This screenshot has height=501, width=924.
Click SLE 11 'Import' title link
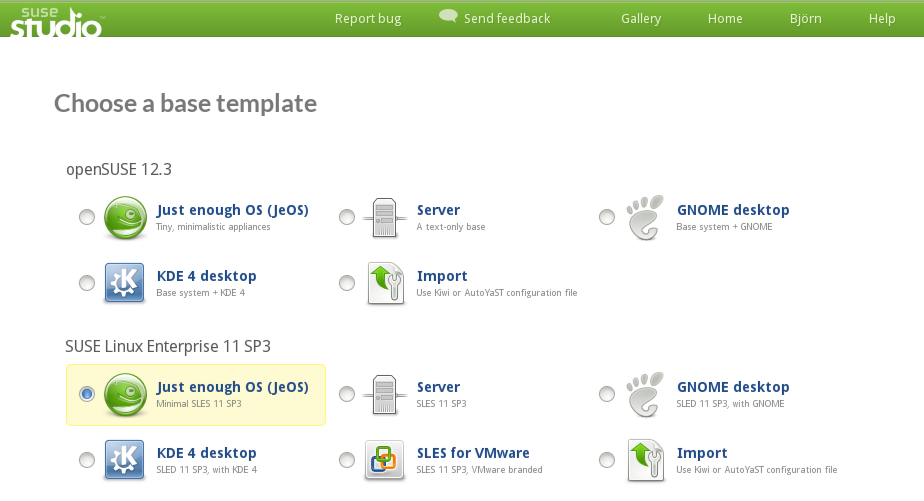(702, 453)
